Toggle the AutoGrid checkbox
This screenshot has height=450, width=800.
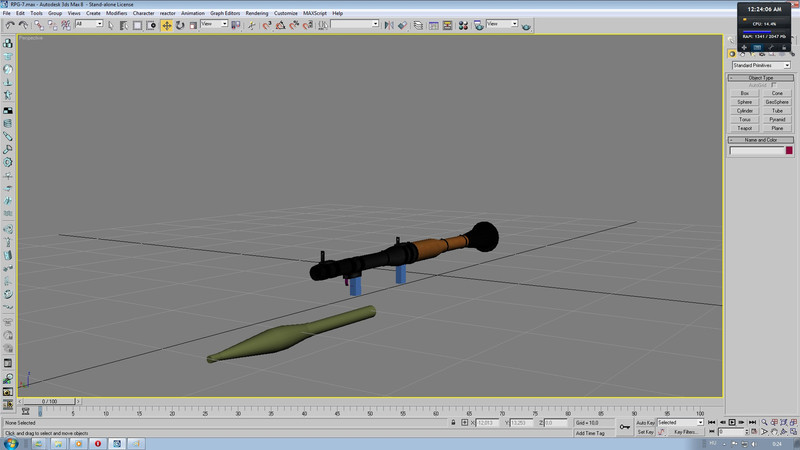pos(773,85)
